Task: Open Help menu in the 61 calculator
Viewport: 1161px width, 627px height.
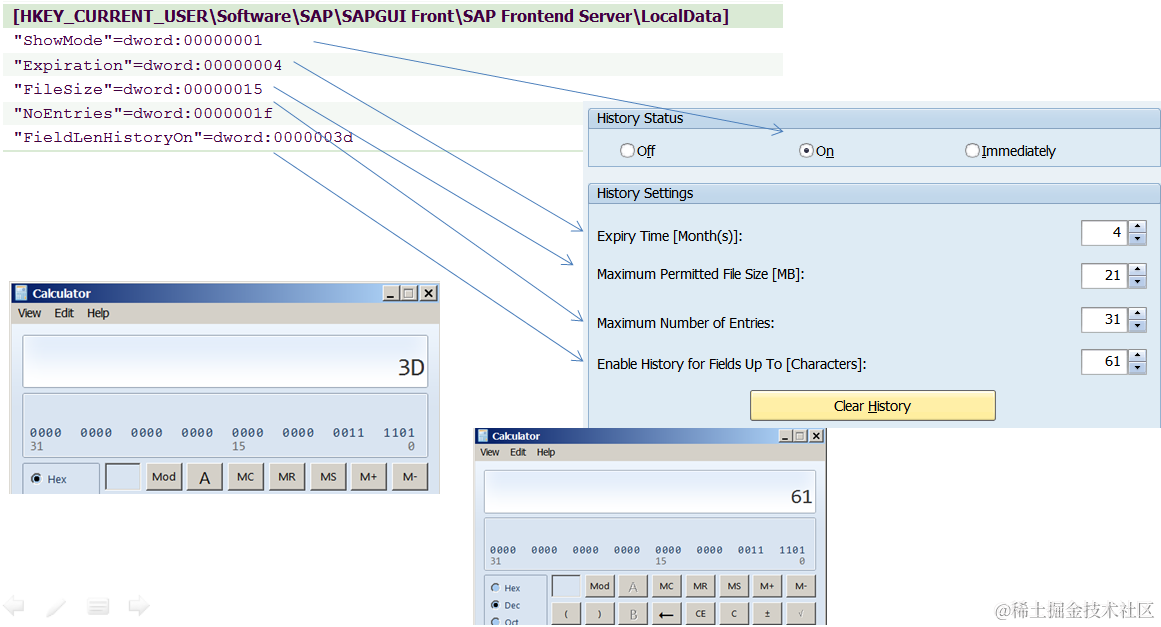Action: click(x=546, y=452)
